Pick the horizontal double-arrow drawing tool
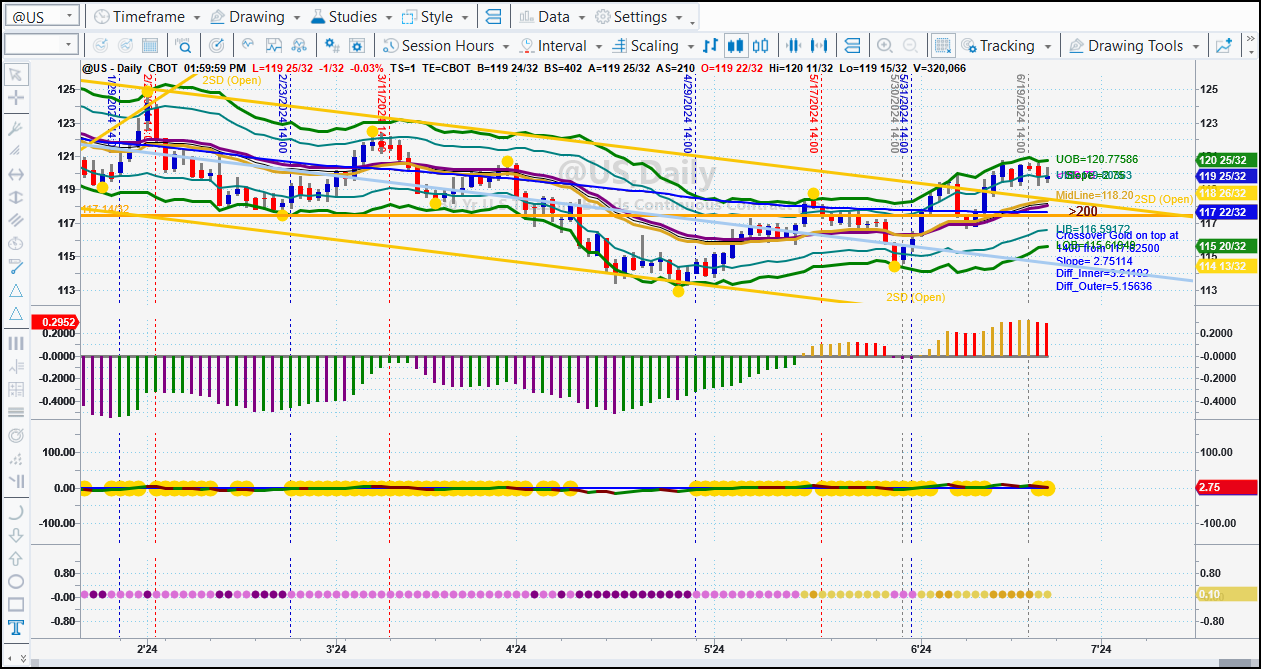This screenshot has width=1261, height=669. tap(16, 174)
